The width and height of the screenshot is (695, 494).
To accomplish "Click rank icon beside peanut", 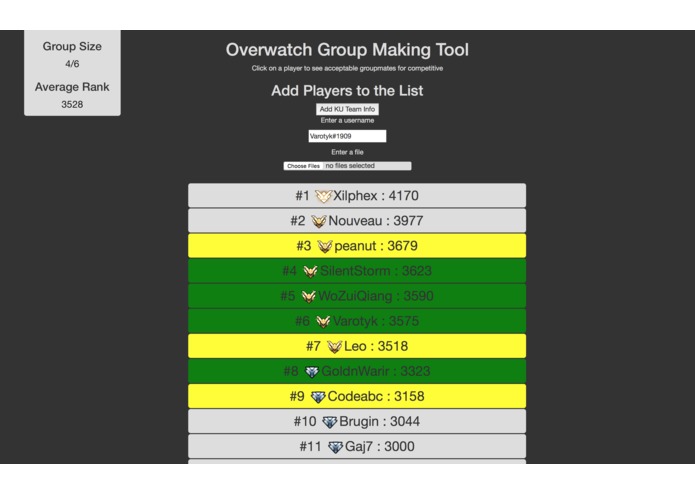I will (x=324, y=246).
